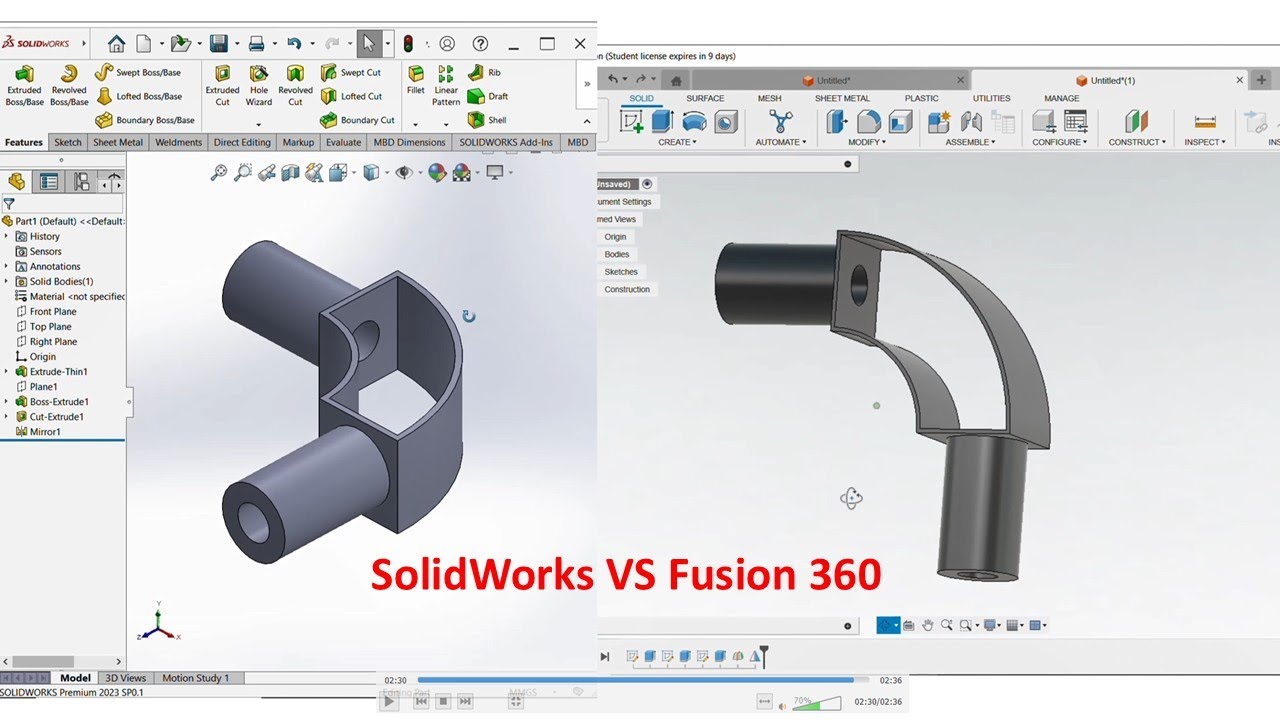Screen dimensions: 1280x720
Task: Click the Extruded Cut tool
Action: [x=222, y=85]
